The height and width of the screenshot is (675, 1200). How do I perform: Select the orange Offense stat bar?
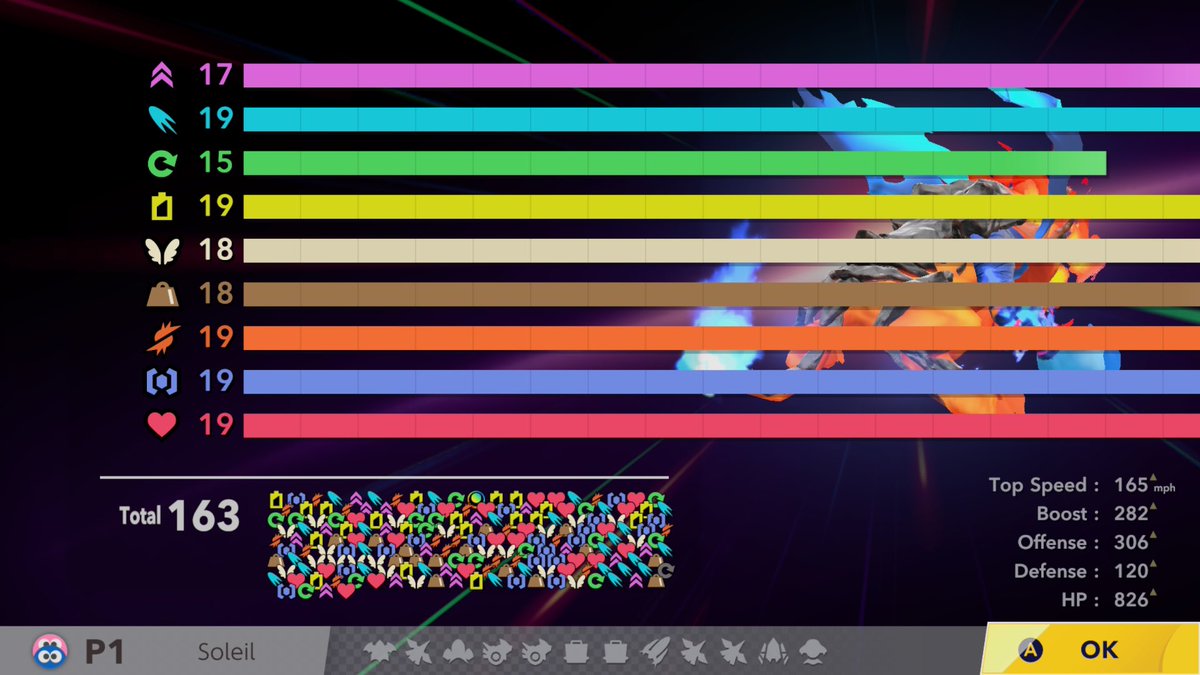(721, 337)
